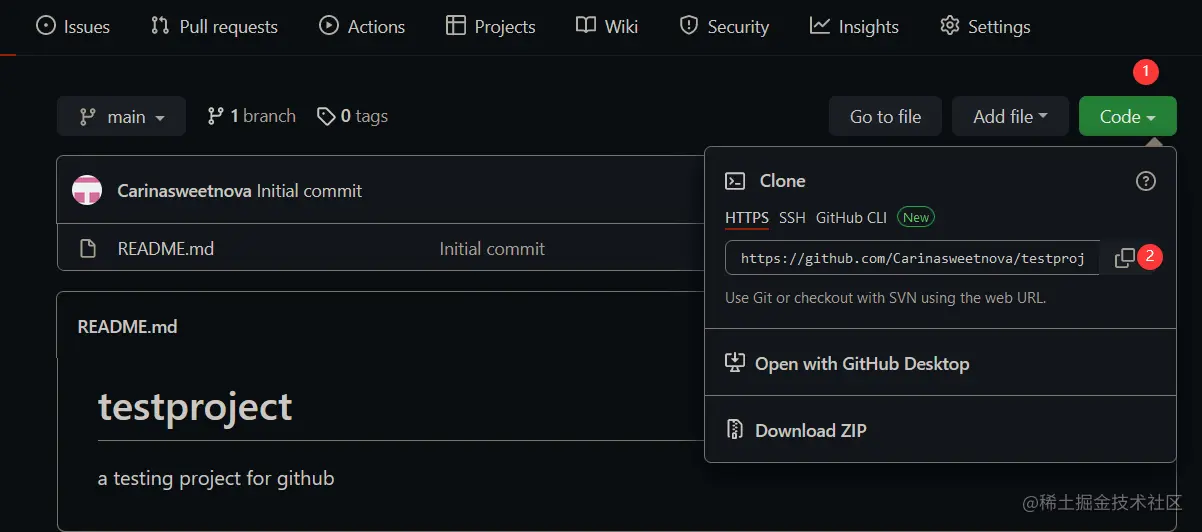
Task: Click the Carinasweetnova user avatar
Action: point(87,190)
